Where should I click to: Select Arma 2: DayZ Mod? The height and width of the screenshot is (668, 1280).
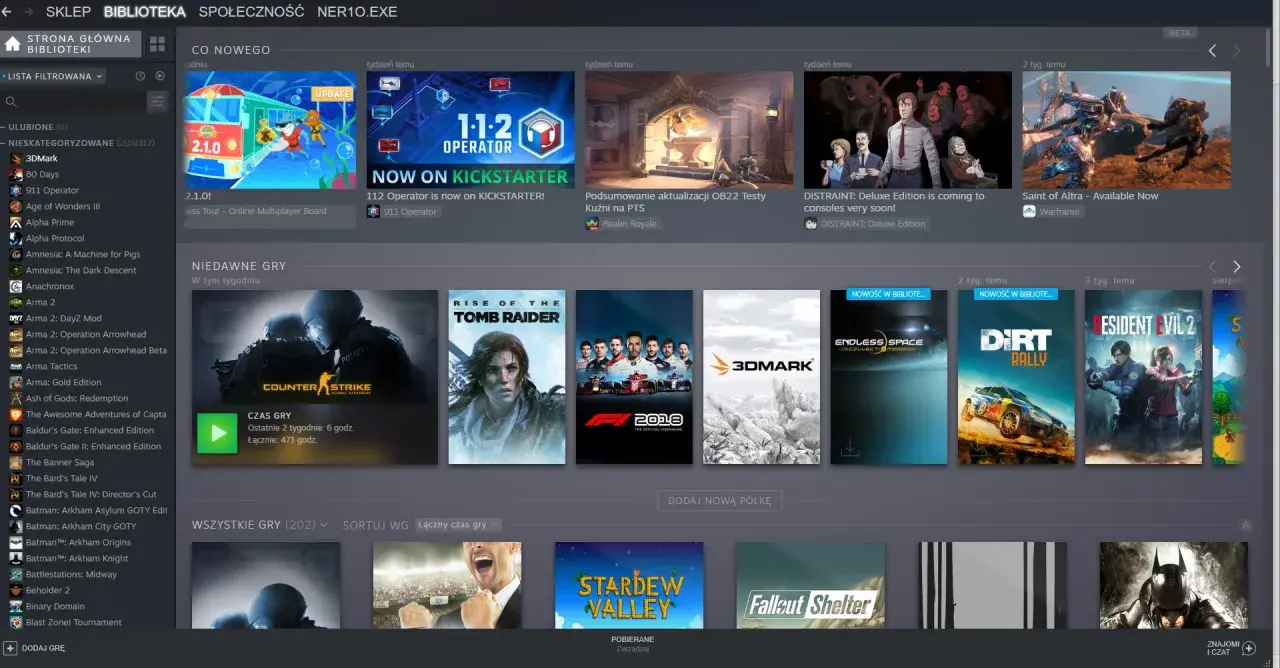[x=63, y=318]
